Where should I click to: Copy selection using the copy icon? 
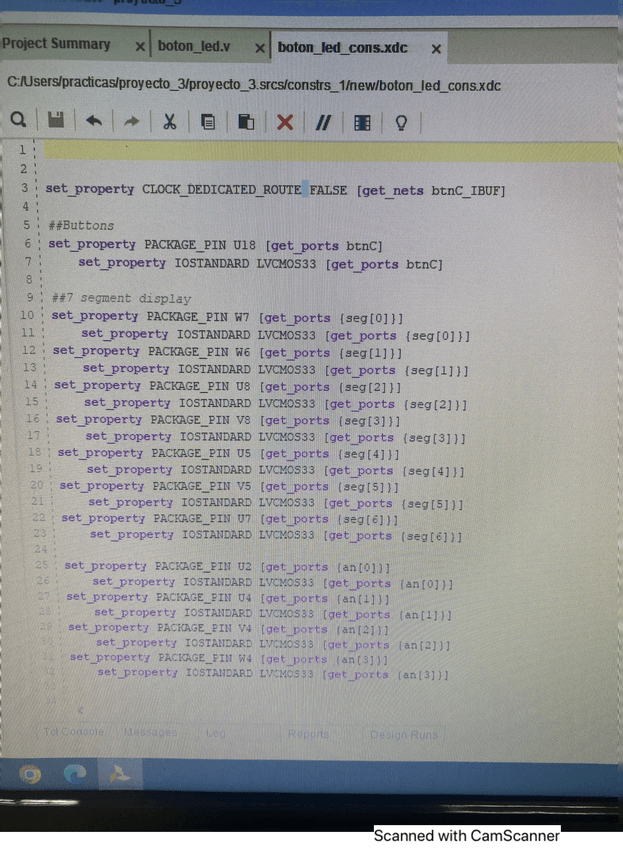tap(208, 122)
